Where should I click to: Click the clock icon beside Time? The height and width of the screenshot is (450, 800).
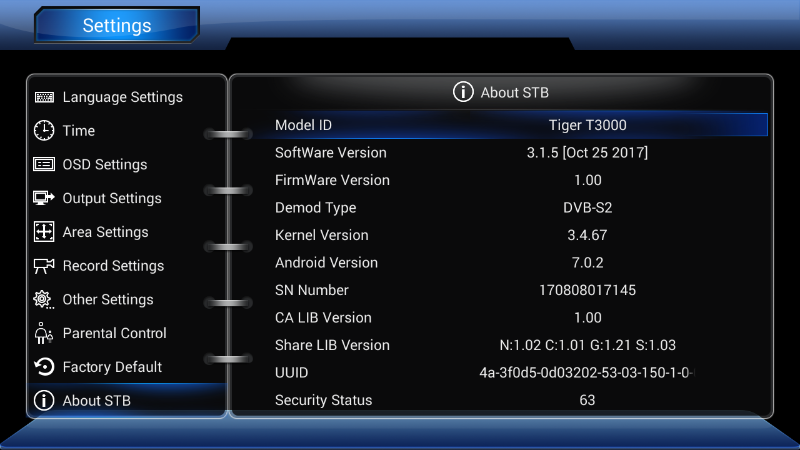pyautogui.click(x=44, y=131)
